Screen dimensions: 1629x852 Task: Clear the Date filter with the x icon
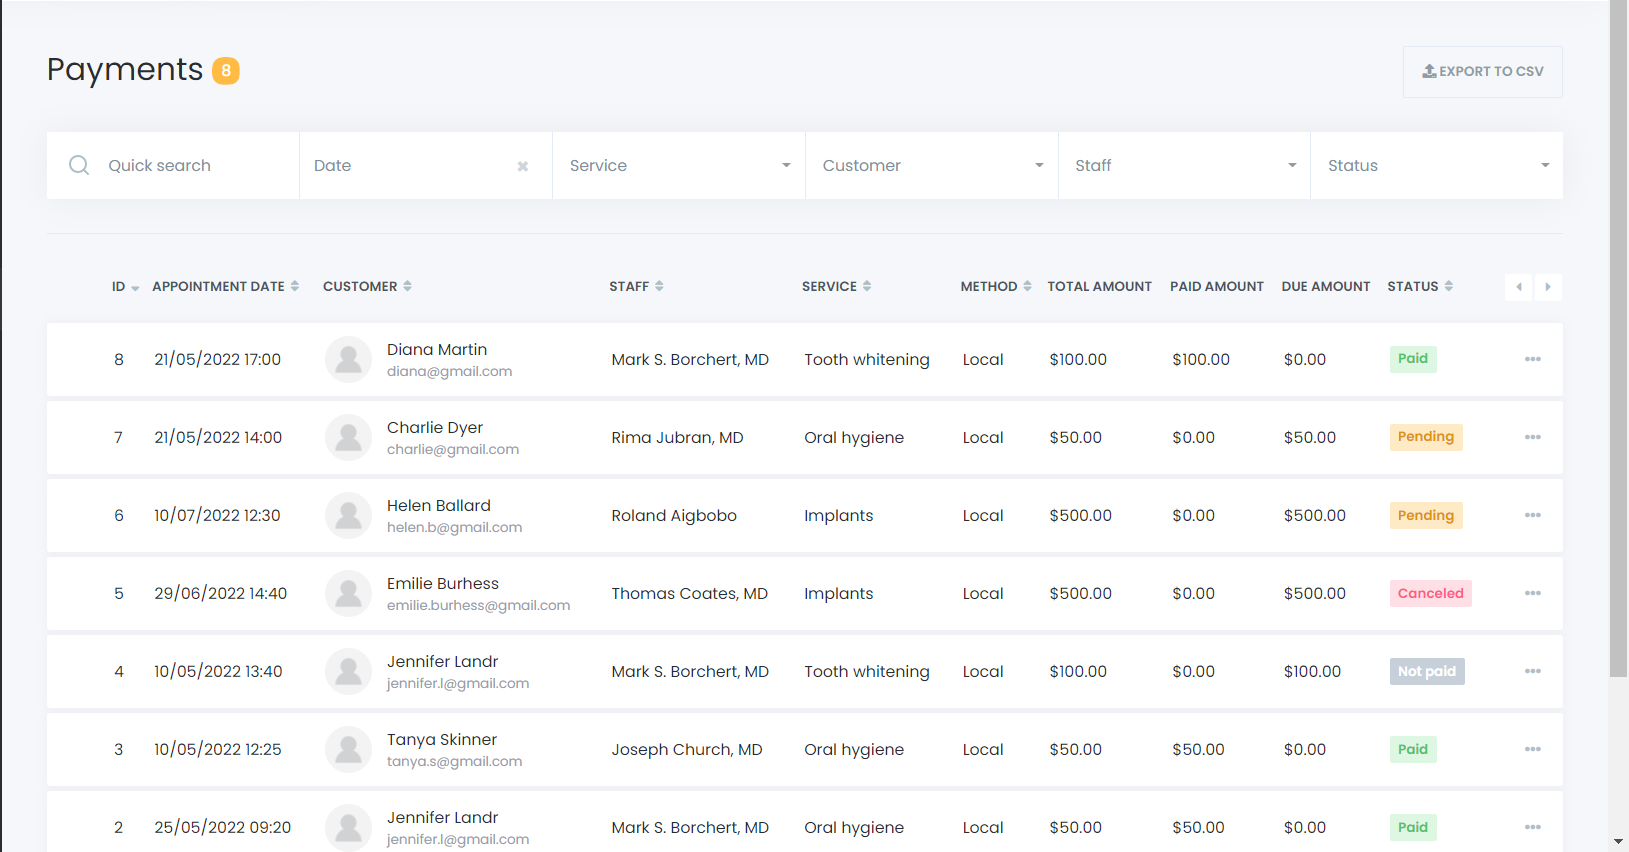tap(522, 166)
